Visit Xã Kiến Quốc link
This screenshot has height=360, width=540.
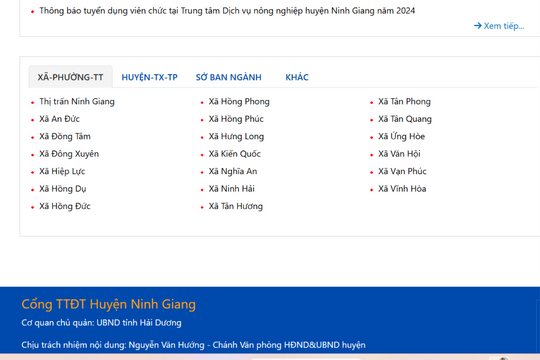pos(235,154)
